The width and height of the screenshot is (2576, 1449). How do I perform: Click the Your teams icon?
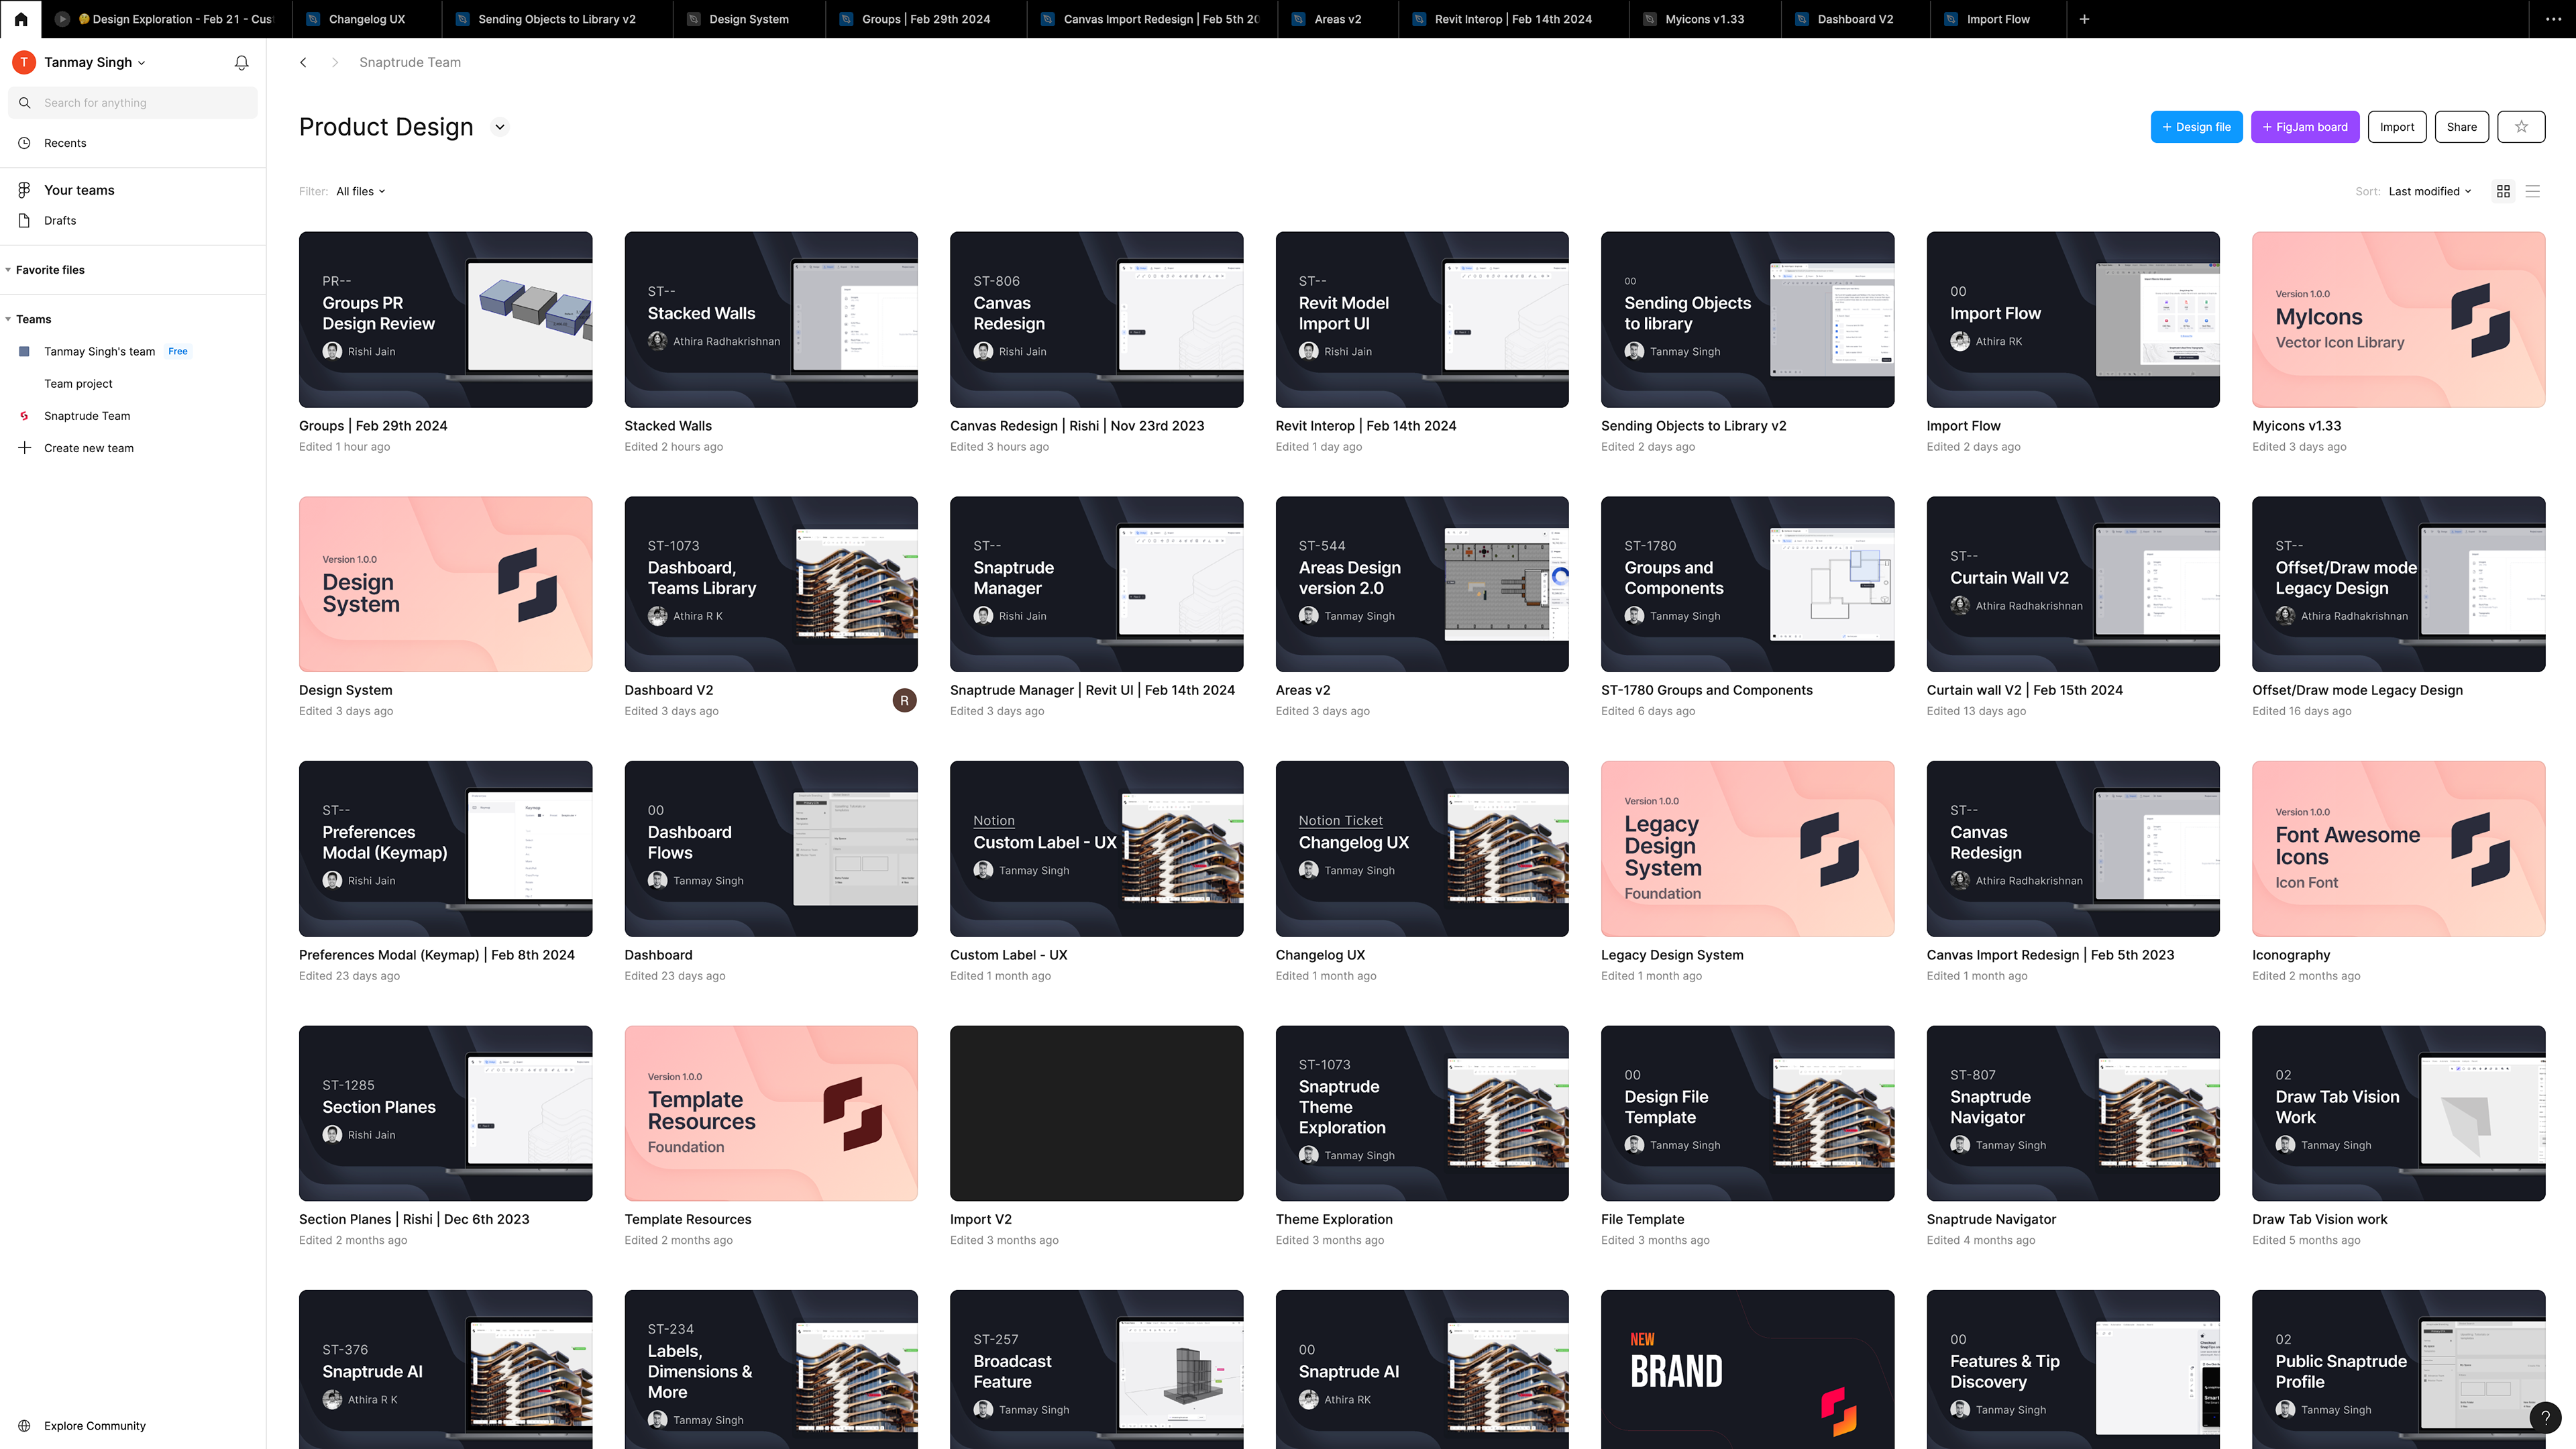coord(24,190)
